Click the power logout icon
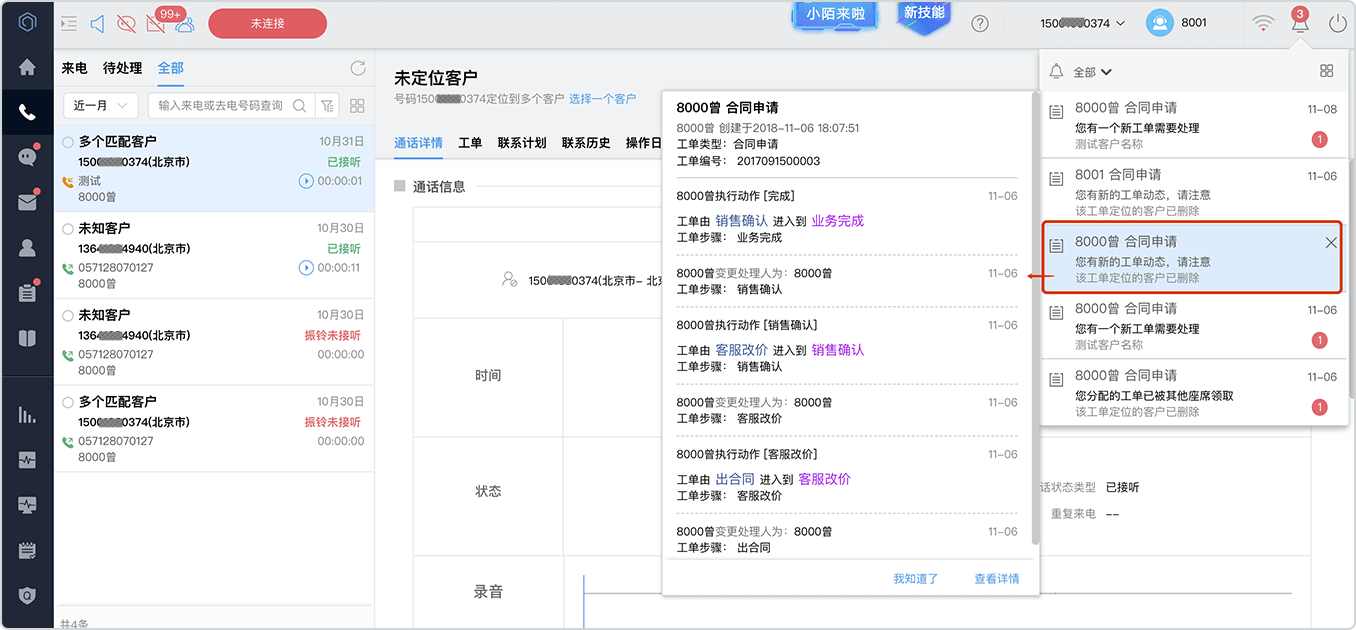The image size is (1356, 630). [1338, 23]
